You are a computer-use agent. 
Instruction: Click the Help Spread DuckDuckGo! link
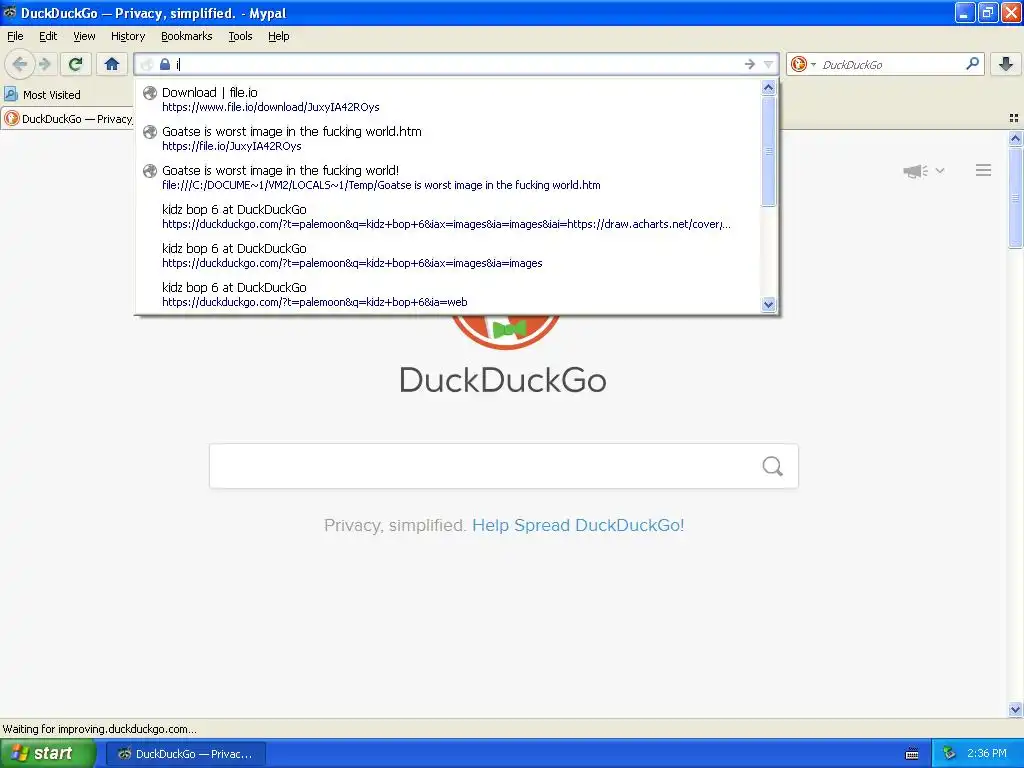pyautogui.click(x=578, y=525)
